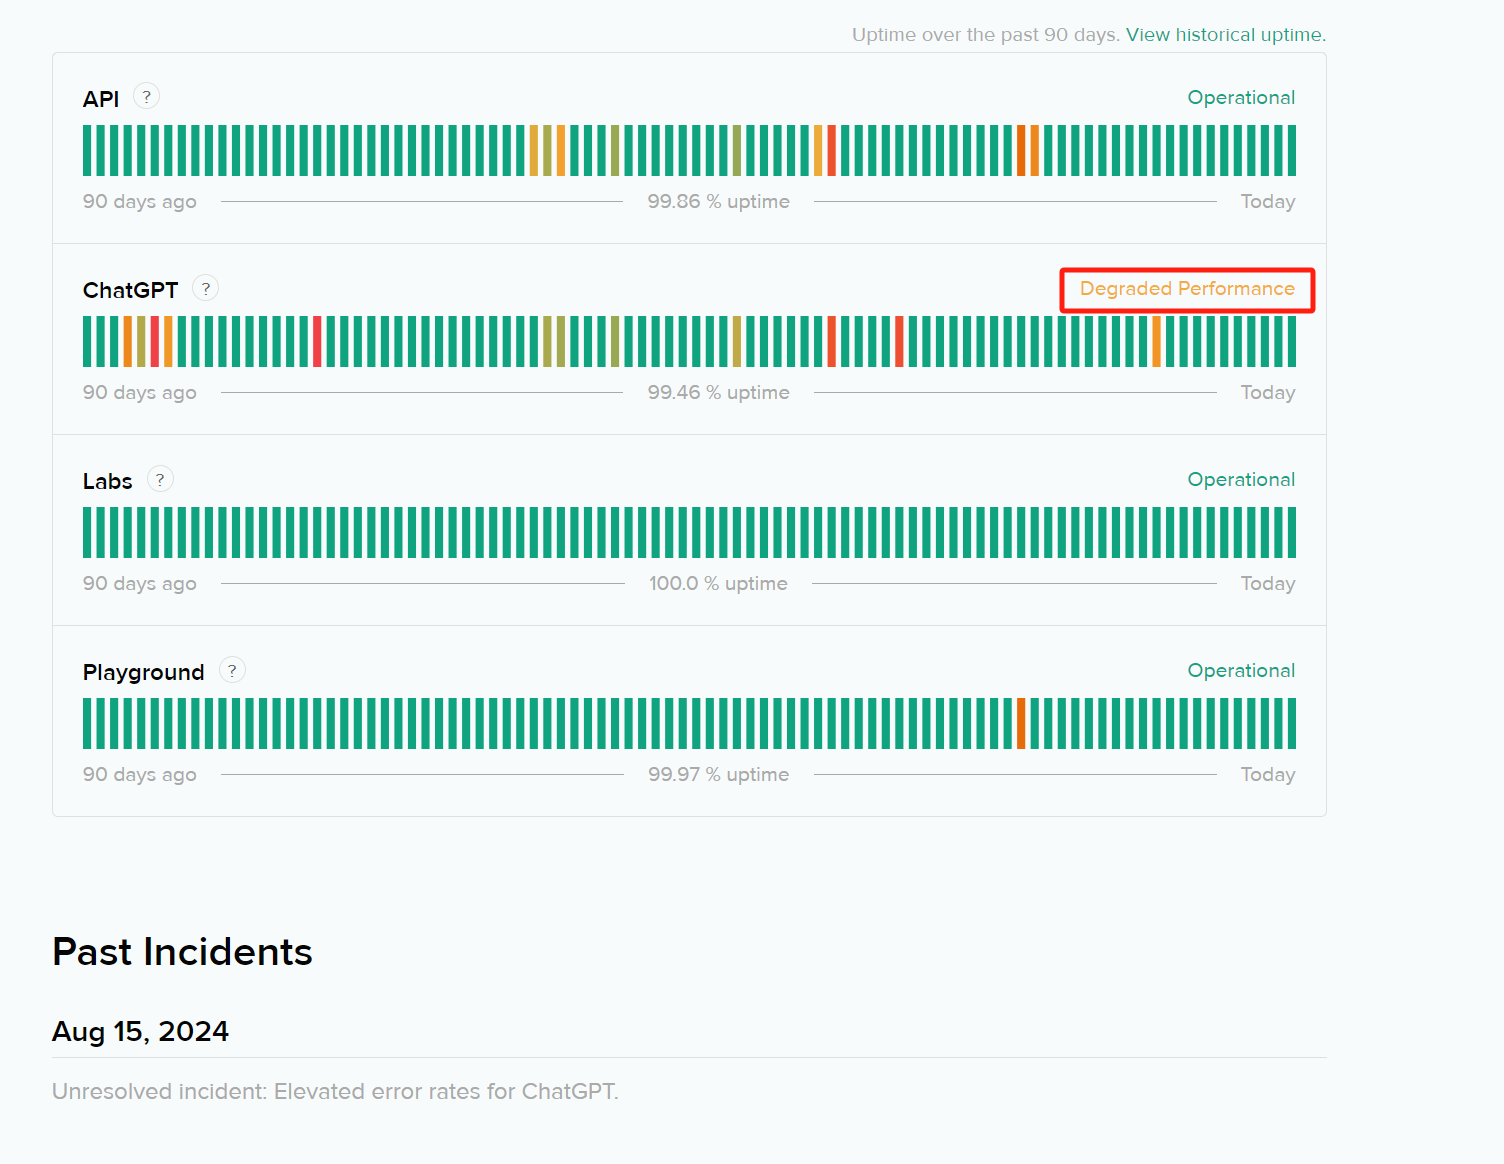The height and width of the screenshot is (1164, 1504).
Task: Open the Labs info tooltip icon
Action: [160, 479]
